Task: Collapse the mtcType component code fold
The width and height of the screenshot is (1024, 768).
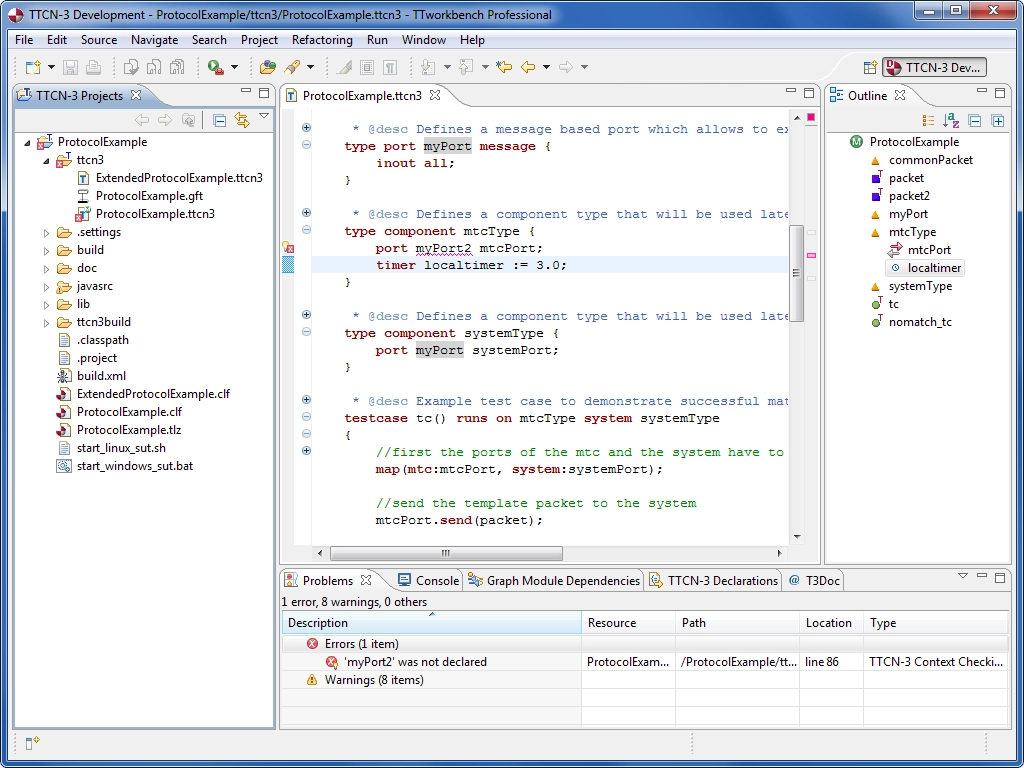Action: point(306,230)
